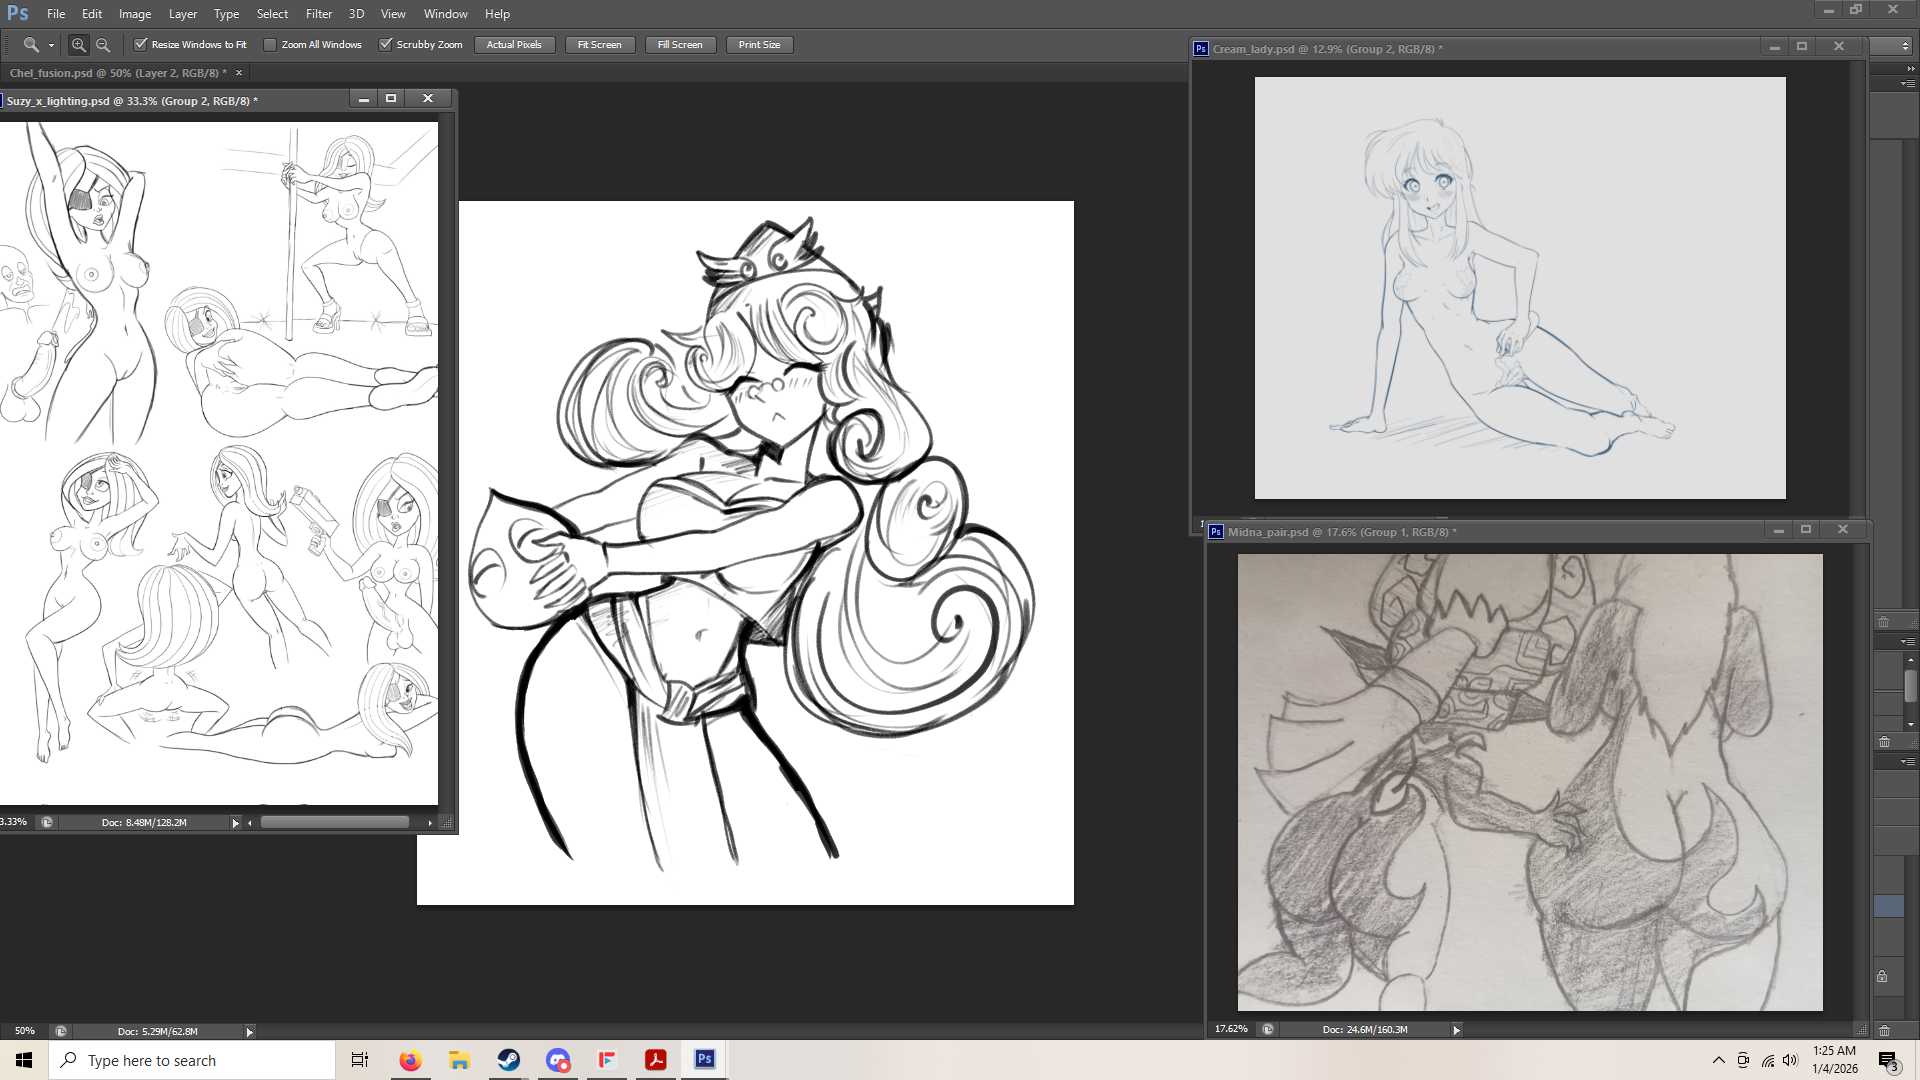1920x1080 pixels.
Task: Open Steam from the taskbar
Action: point(509,1060)
